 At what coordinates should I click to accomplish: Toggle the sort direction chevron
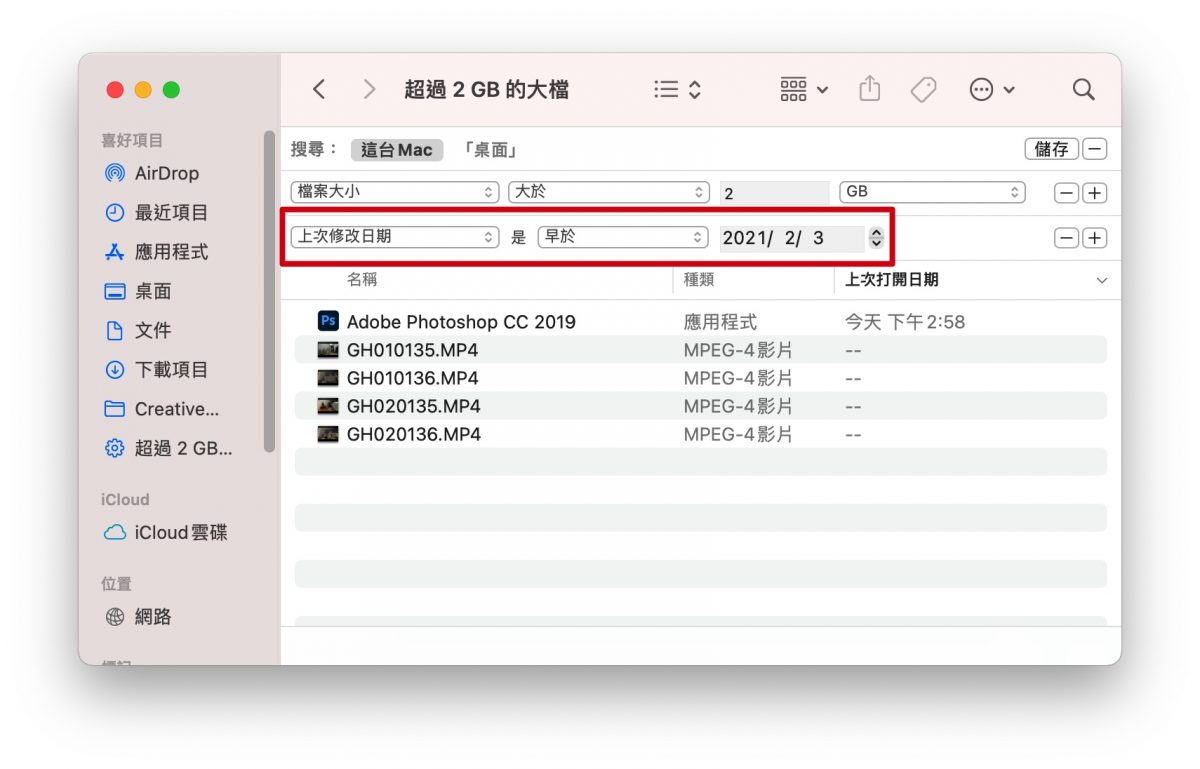tap(1102, 281)
